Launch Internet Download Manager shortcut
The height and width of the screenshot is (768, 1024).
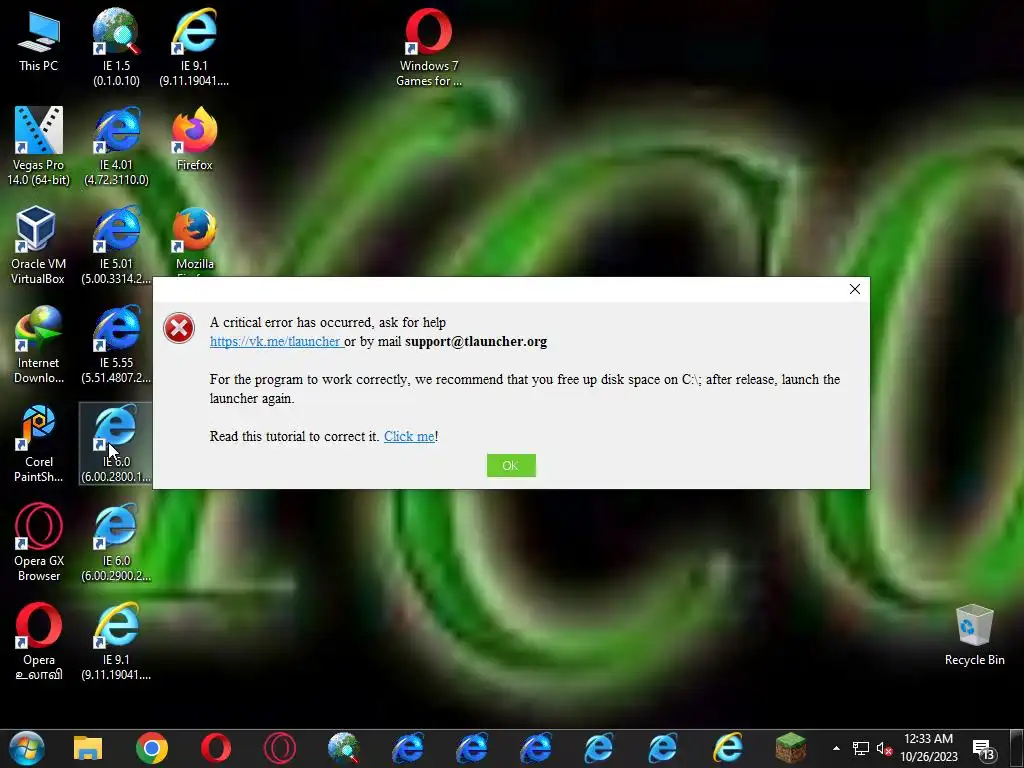39,345
